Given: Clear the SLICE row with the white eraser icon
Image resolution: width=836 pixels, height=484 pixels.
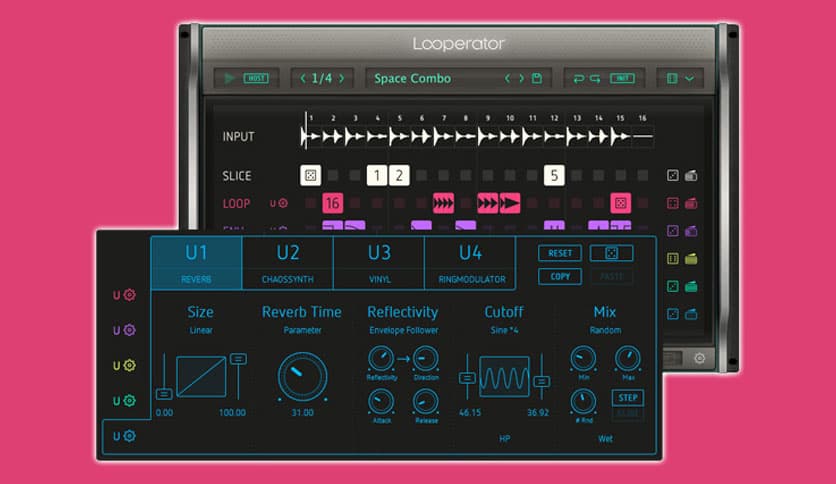Looking at the screenshot, I should (691, 175).
